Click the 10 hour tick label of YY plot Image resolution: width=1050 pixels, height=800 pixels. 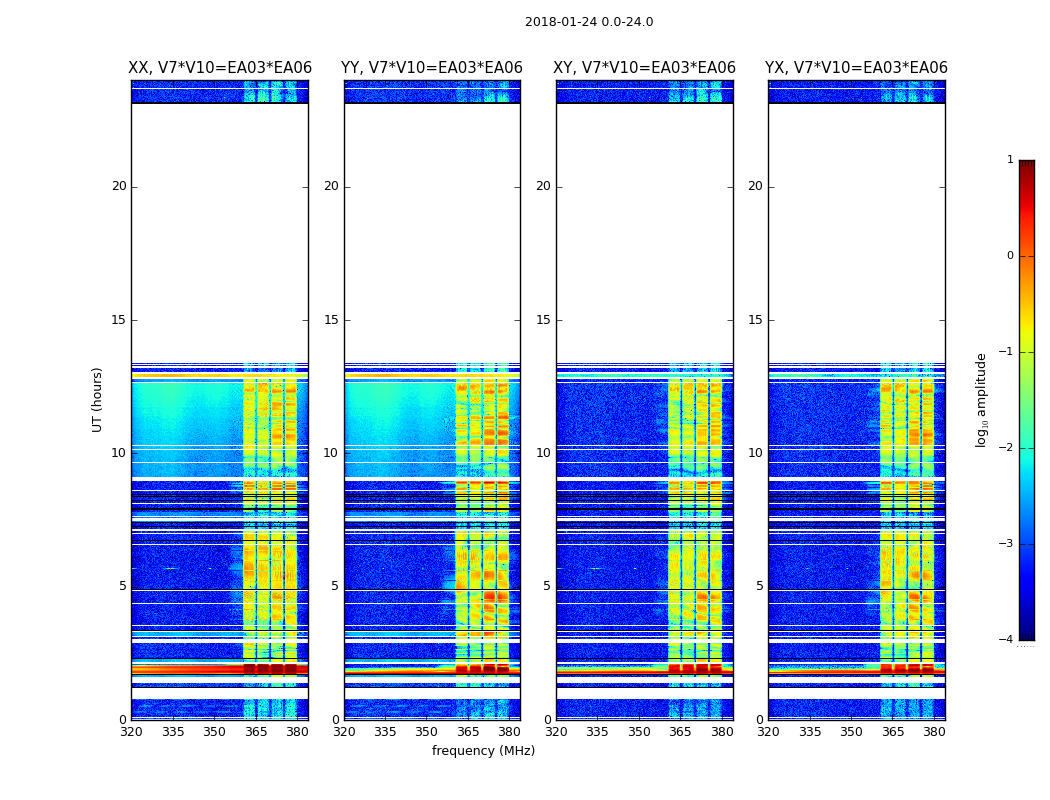click(331, 453)
